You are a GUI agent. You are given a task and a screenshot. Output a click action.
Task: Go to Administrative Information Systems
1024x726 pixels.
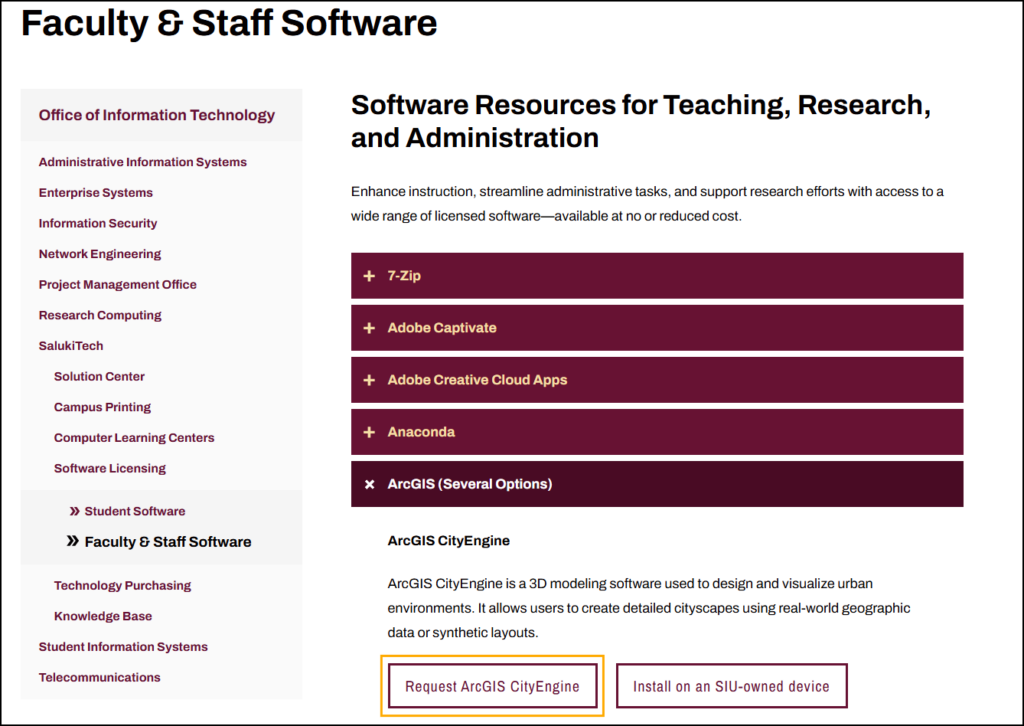click(x=142, y=162)
